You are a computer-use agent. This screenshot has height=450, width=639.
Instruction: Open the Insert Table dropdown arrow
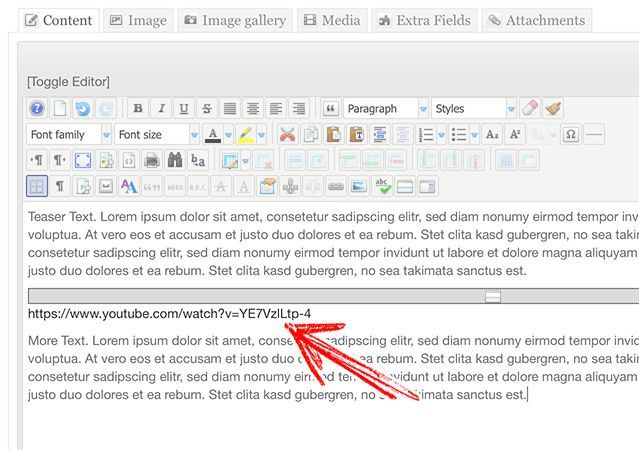pos(245,161)
